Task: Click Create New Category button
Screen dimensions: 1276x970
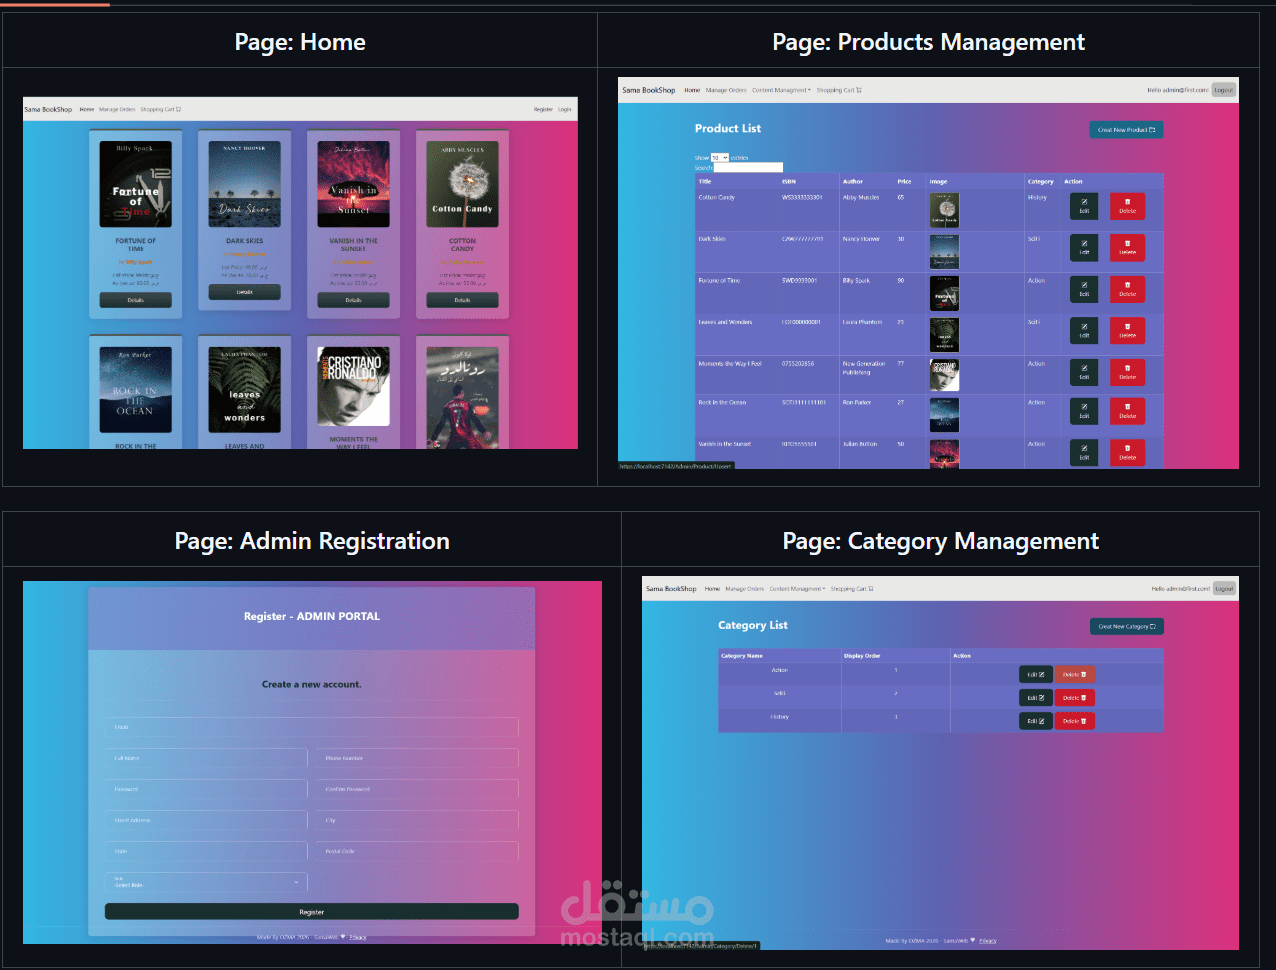Action: pos(1127,626)
